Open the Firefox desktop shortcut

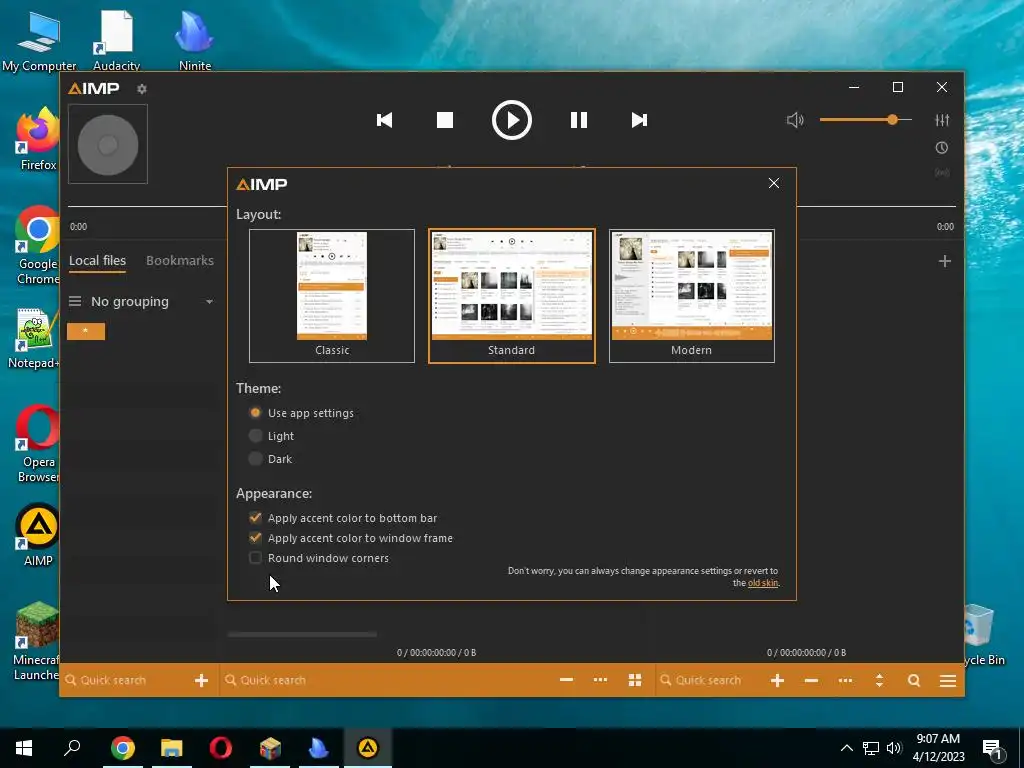[x=37, y=138]
